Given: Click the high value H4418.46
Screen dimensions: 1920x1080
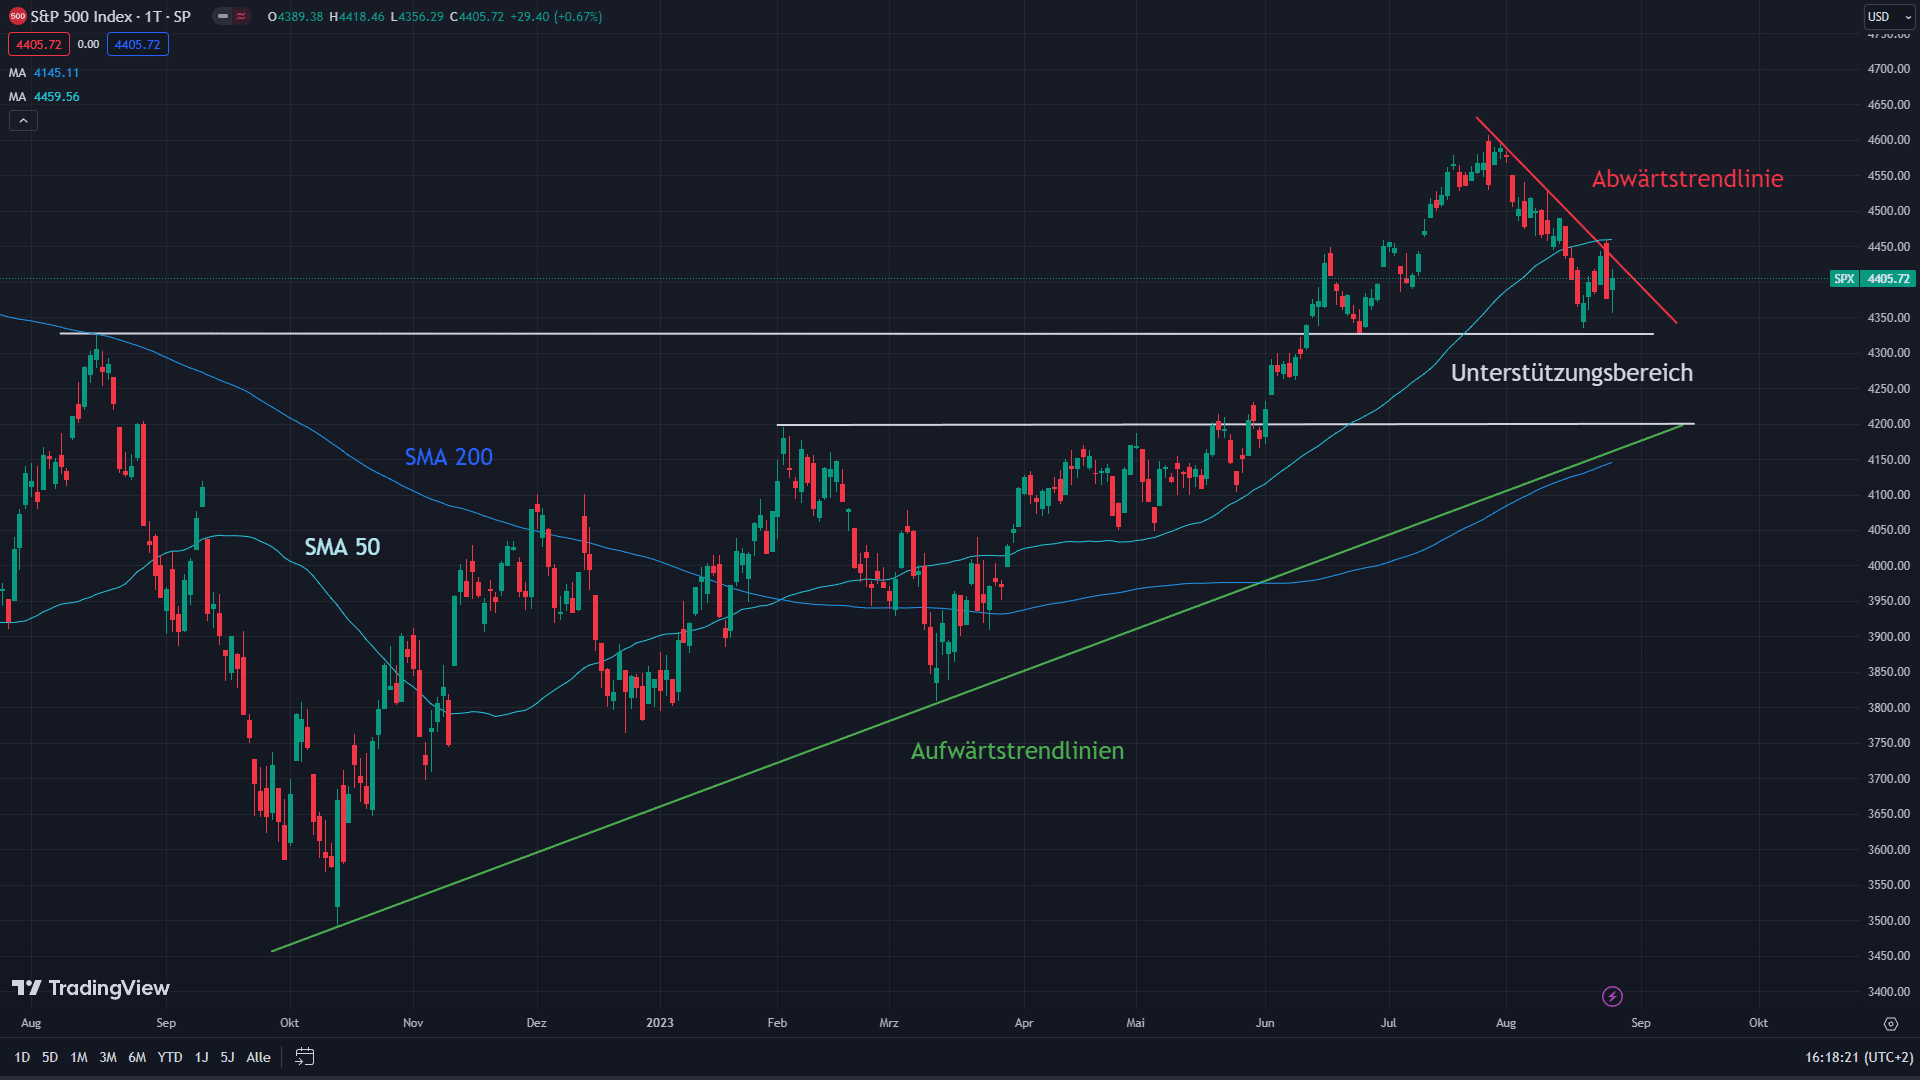Looking at the screenshot, I should 357,17.
